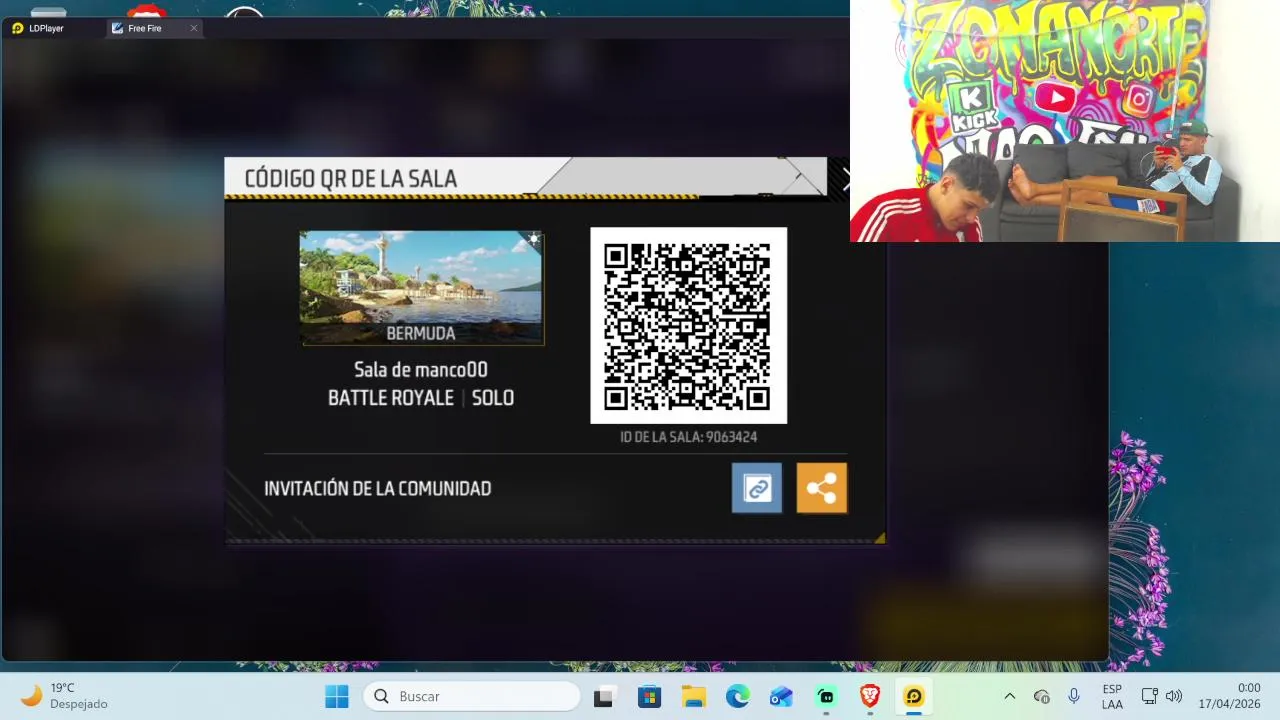The width and height of the screenshot is (1280, 720).
Task: Change the ESP LAA input language
Action: coord(1112,696)
